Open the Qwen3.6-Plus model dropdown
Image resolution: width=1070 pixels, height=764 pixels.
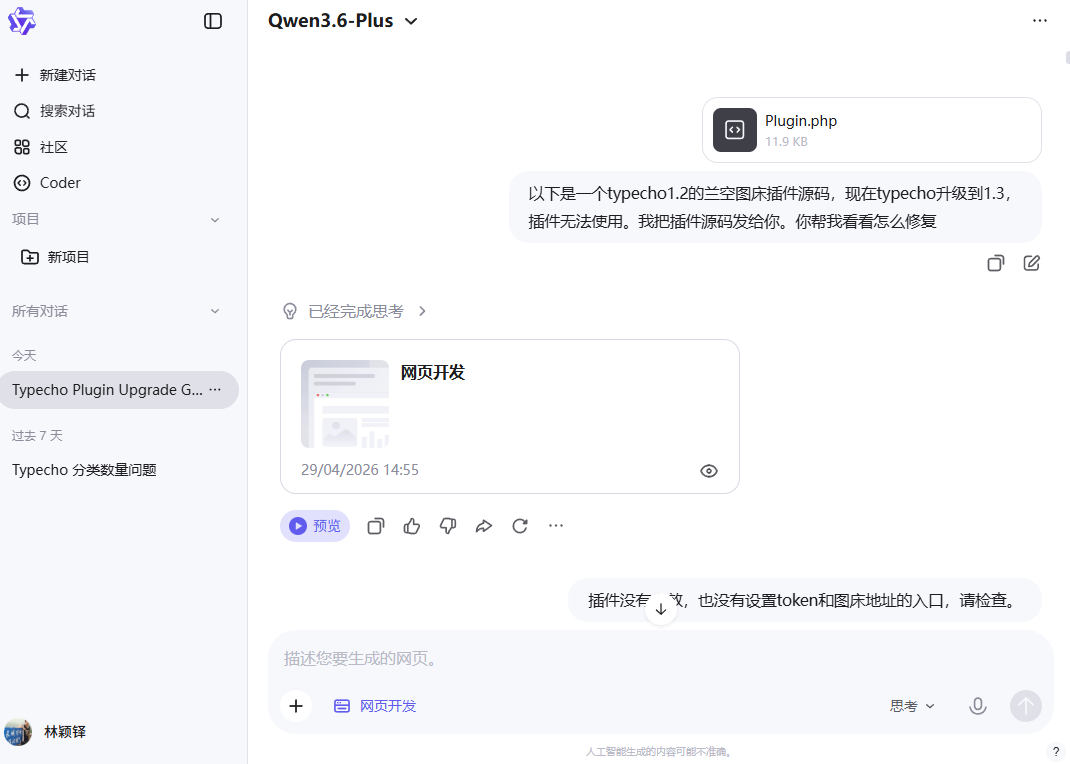pos(343,21)
